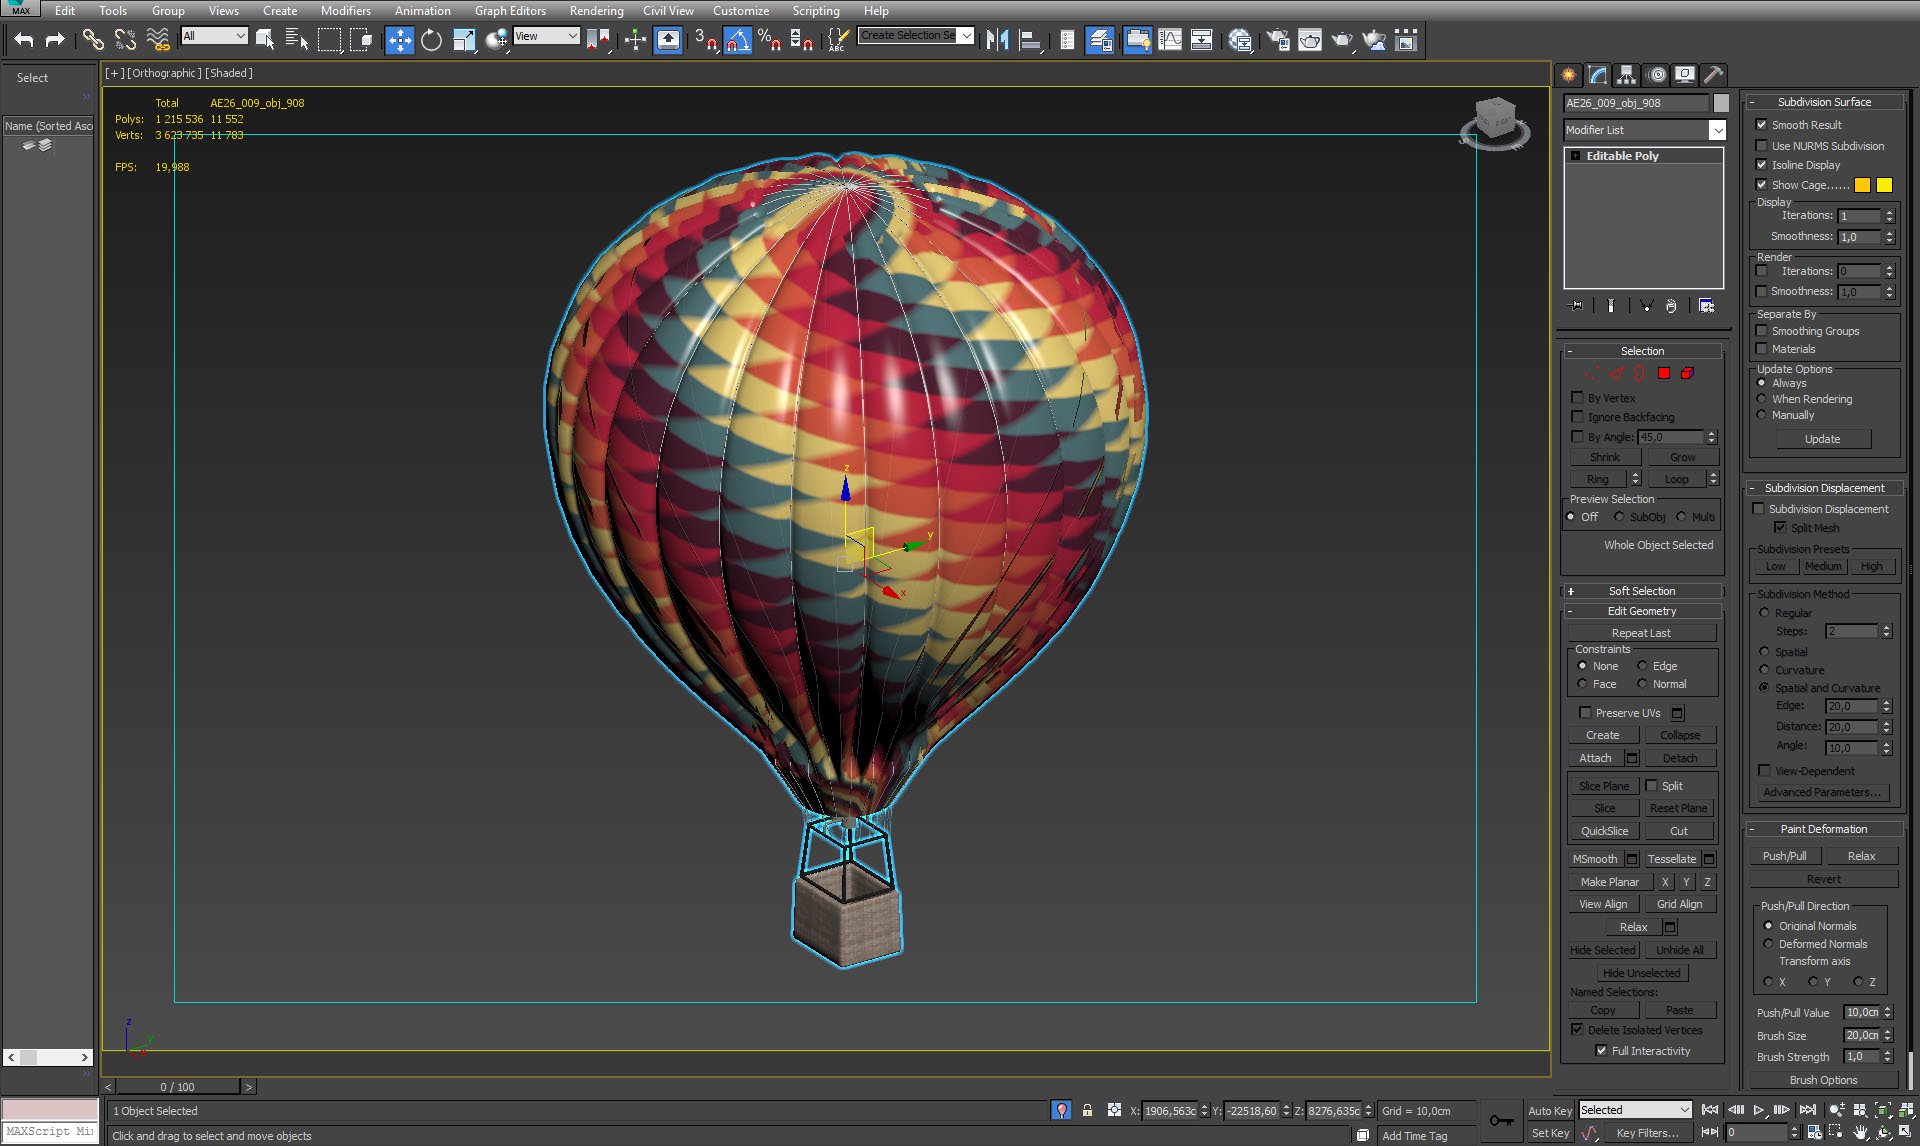Toggle the Angle Snap icon
1920x1146 pixels.
pyautogui.click(x=737, y=40)
